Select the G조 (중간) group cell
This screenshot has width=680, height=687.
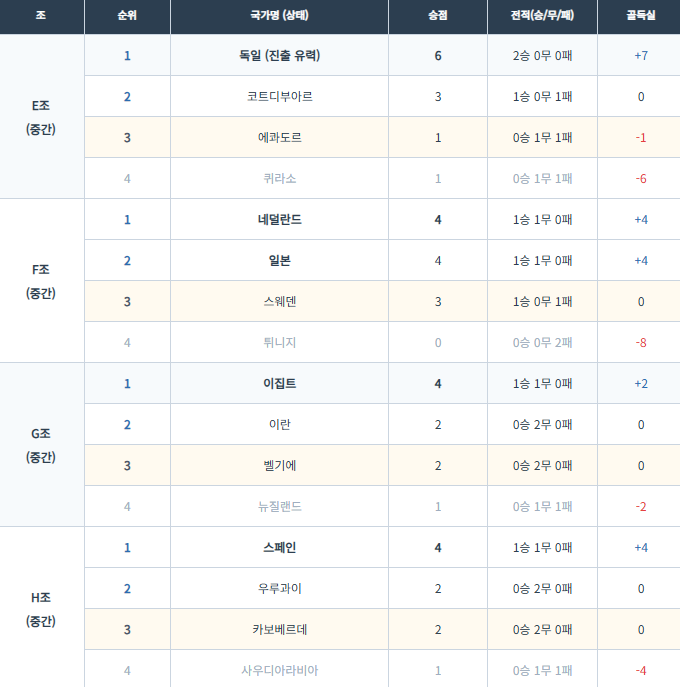[x=41, y=445]
